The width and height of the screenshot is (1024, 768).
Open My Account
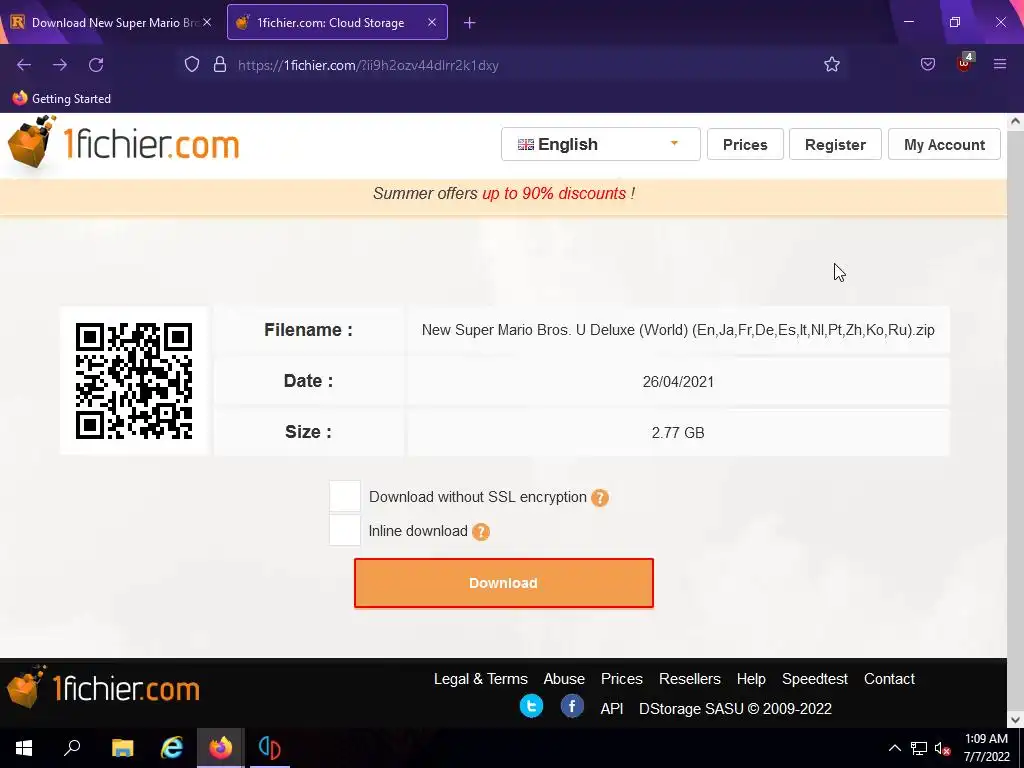[x=944, y=144]
